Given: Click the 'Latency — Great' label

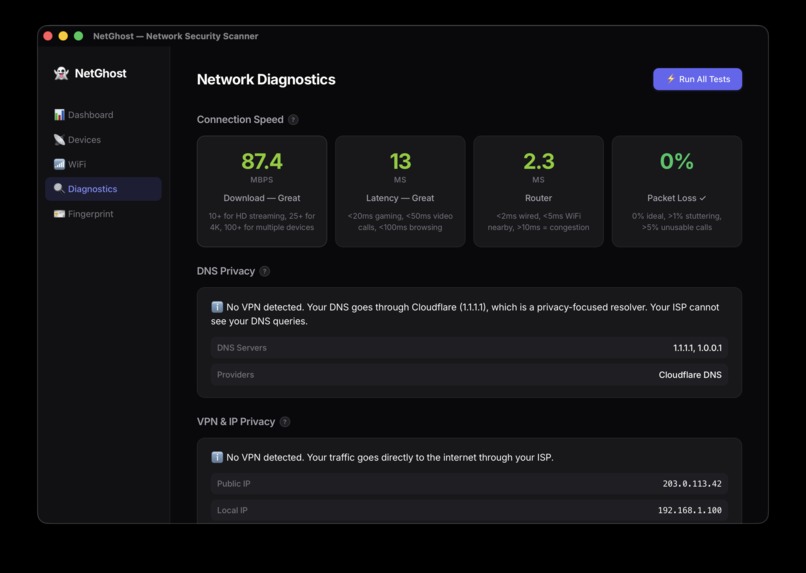Looking at the screenshot, I should click(400, 198).
